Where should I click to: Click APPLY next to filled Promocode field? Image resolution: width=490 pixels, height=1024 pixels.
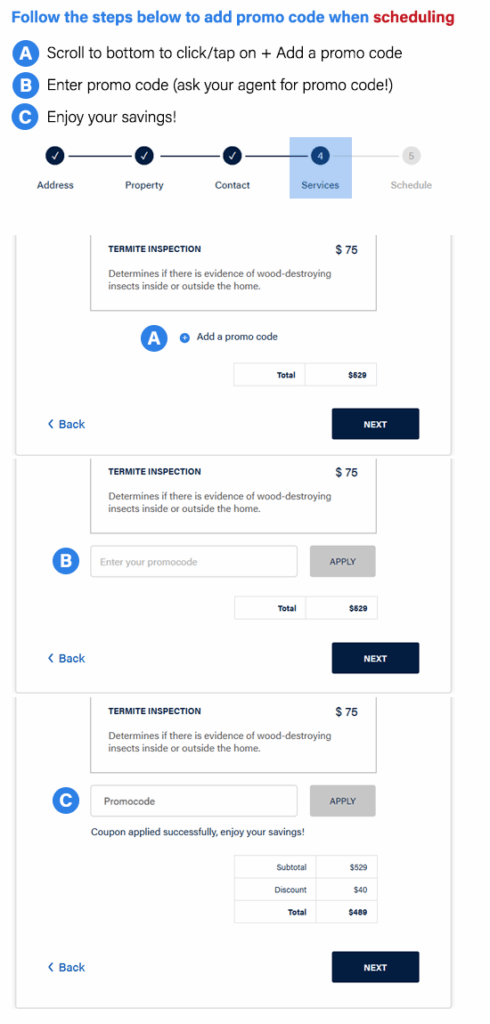[342, 801]
